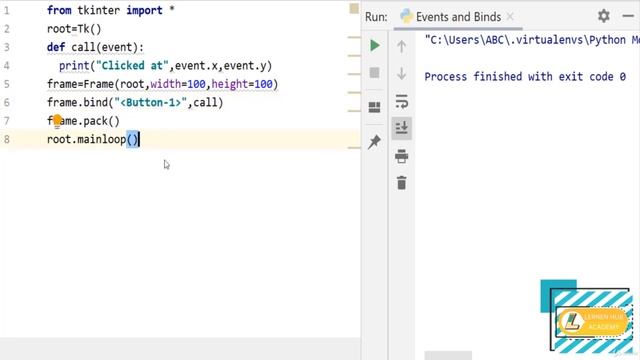The image size is (640, 360).
Task: Click line number 3 in gutter
Action: 7,47
